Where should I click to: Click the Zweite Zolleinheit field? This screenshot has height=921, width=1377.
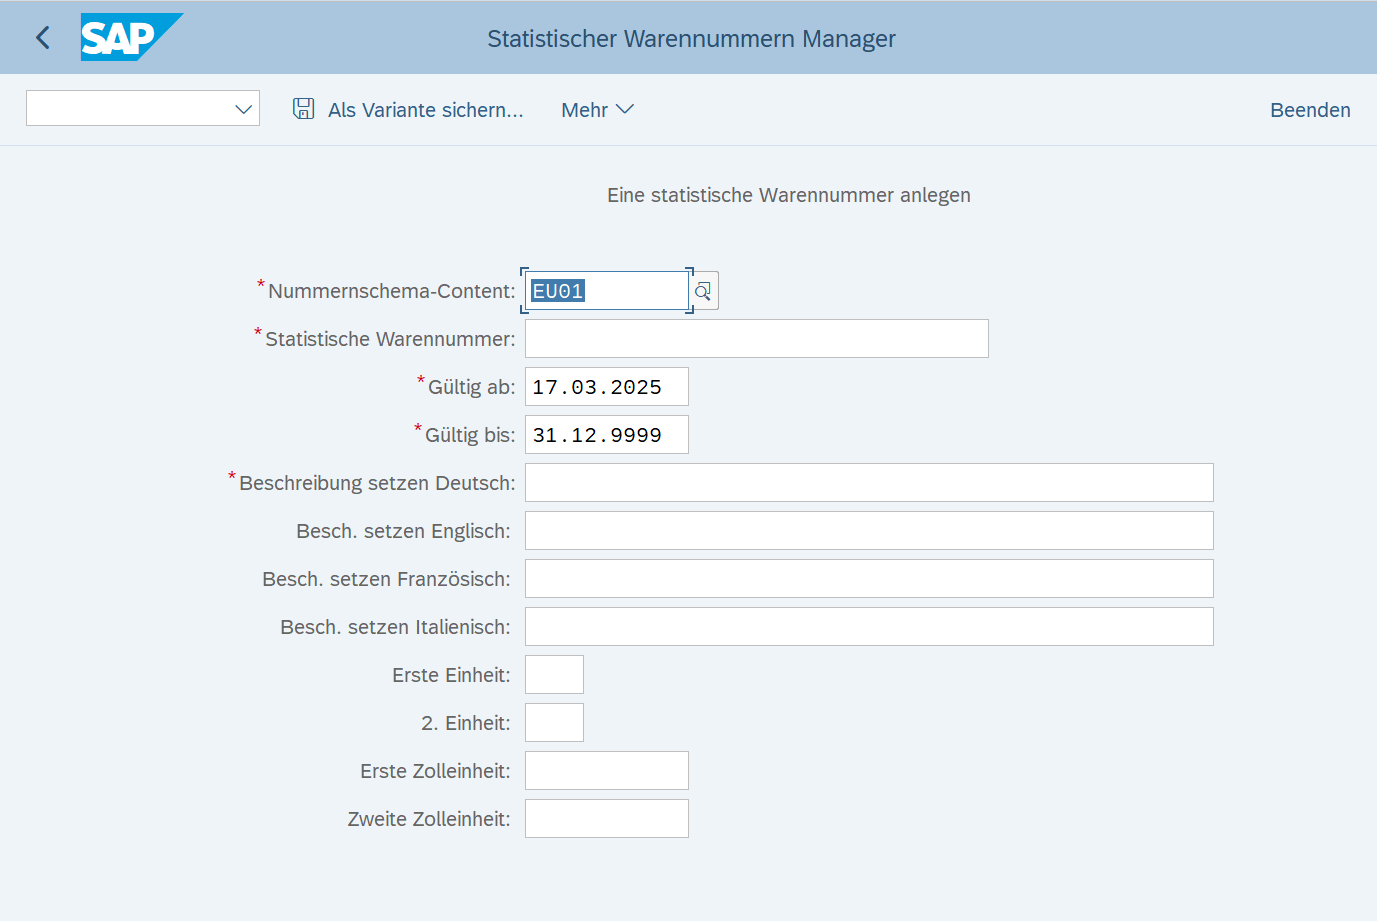tap(607, 819)
